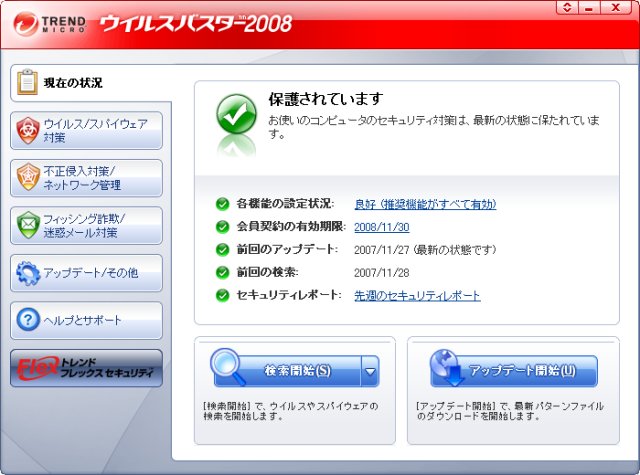
Task: Close the ウイルスバスター2008 window
Action: [616, 7]
